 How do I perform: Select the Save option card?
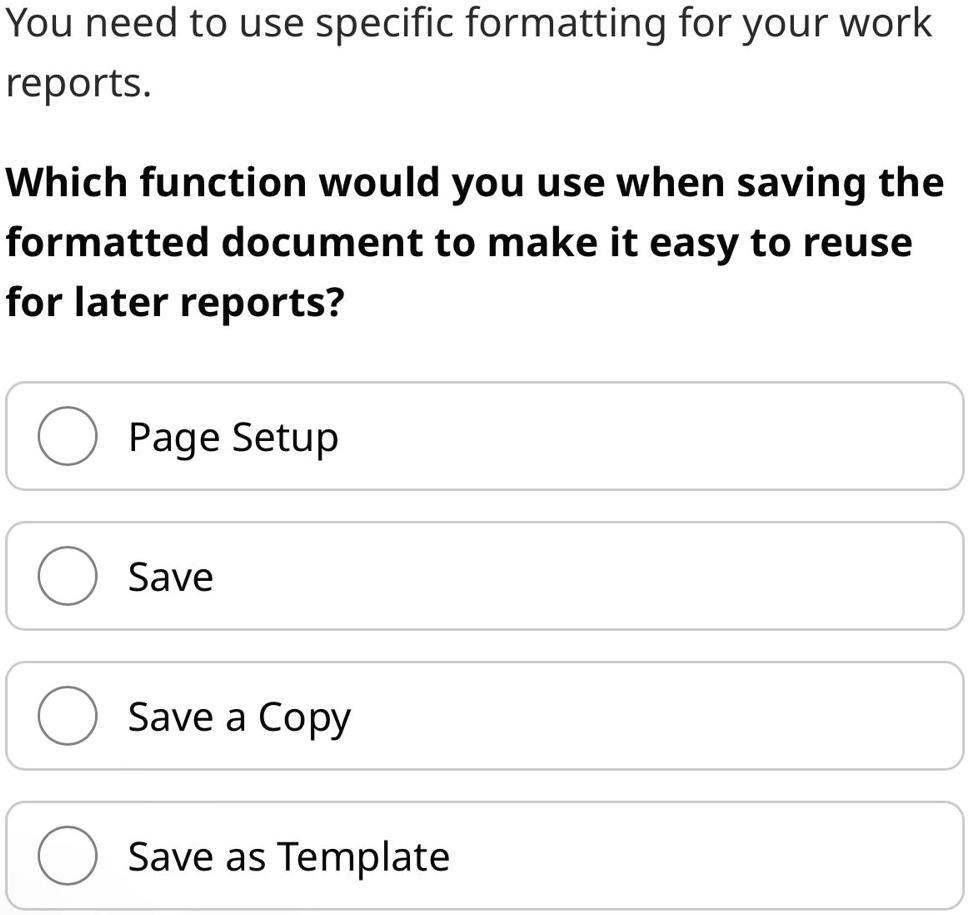(x=484, y=576)
